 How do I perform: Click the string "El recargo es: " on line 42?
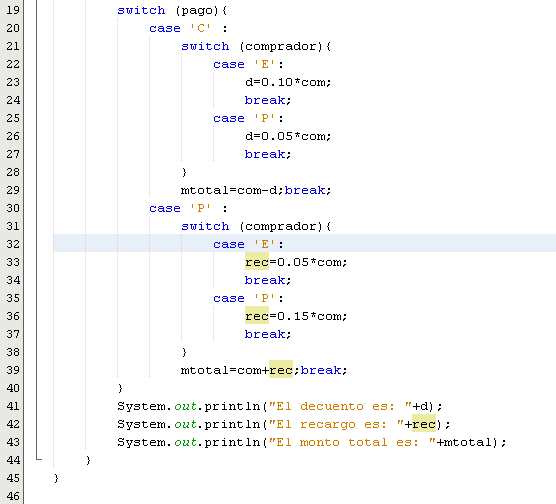[x=336, y=424]
